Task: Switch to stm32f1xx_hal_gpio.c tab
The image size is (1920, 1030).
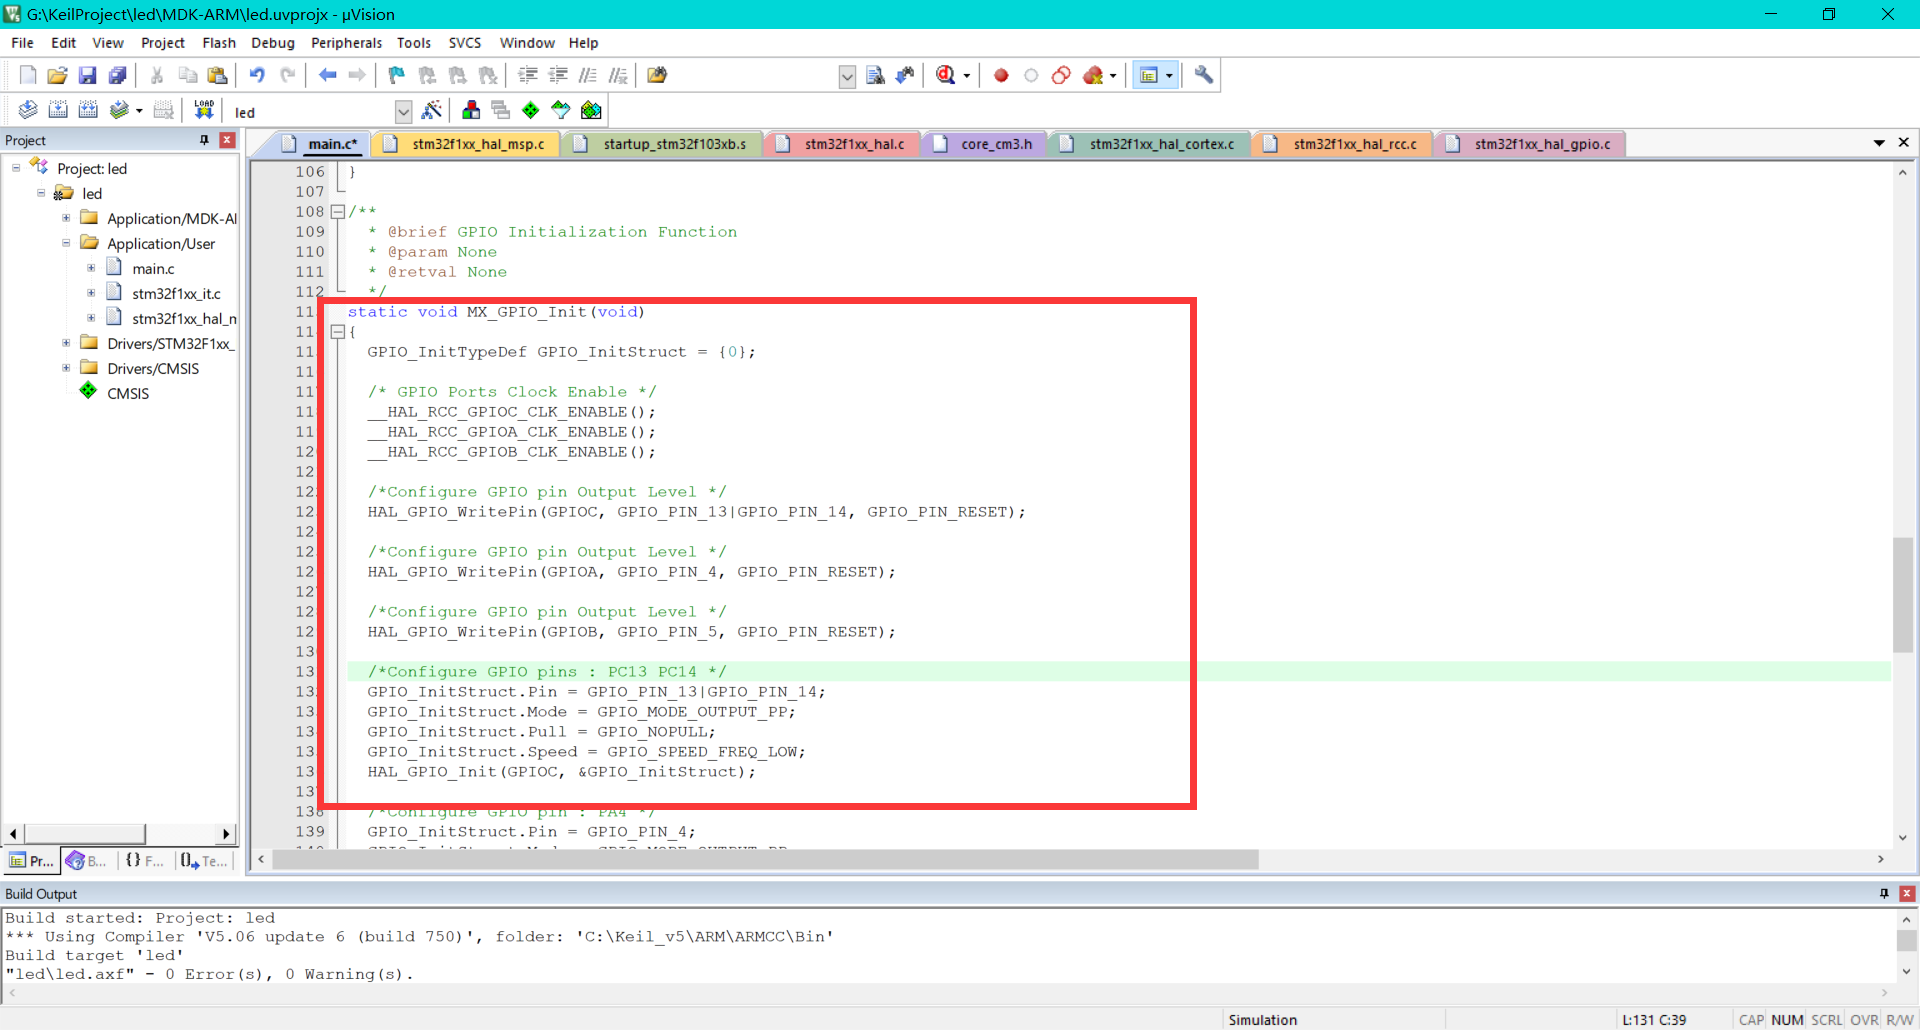Action: coord(1530,144)
